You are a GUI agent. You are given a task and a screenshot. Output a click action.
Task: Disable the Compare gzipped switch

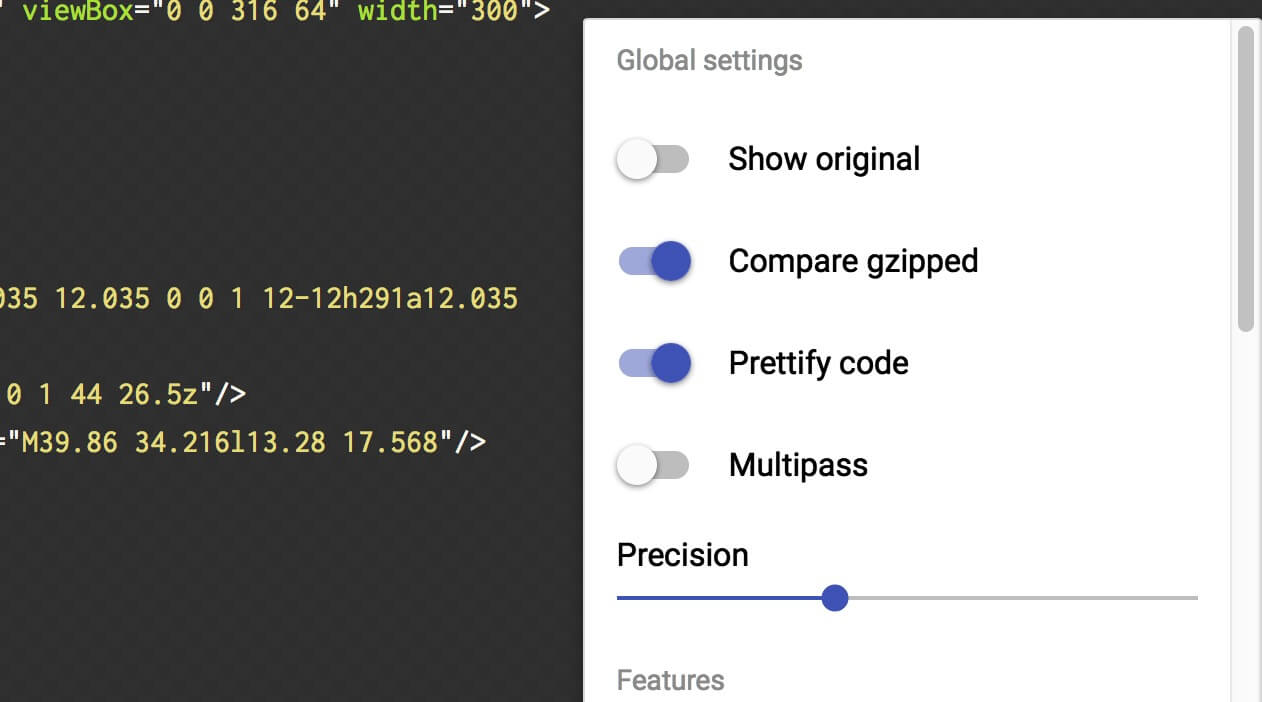[654, 261]
